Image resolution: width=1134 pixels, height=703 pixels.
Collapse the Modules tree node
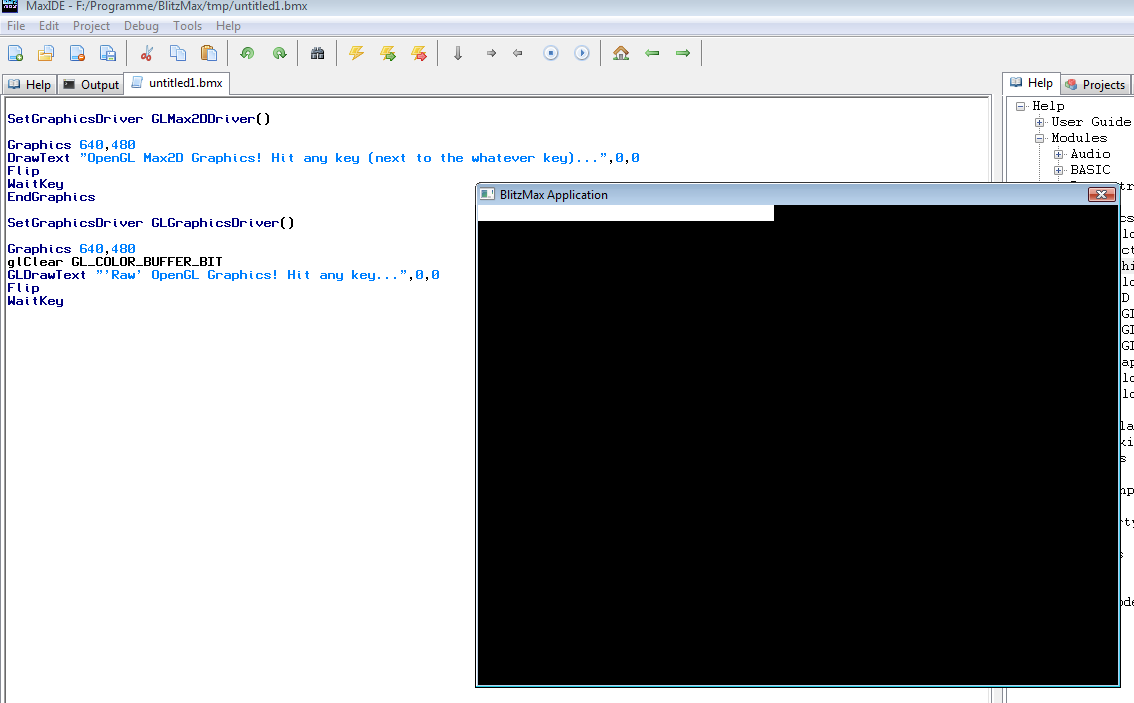pyautogui.click(x=1040, y=138)
